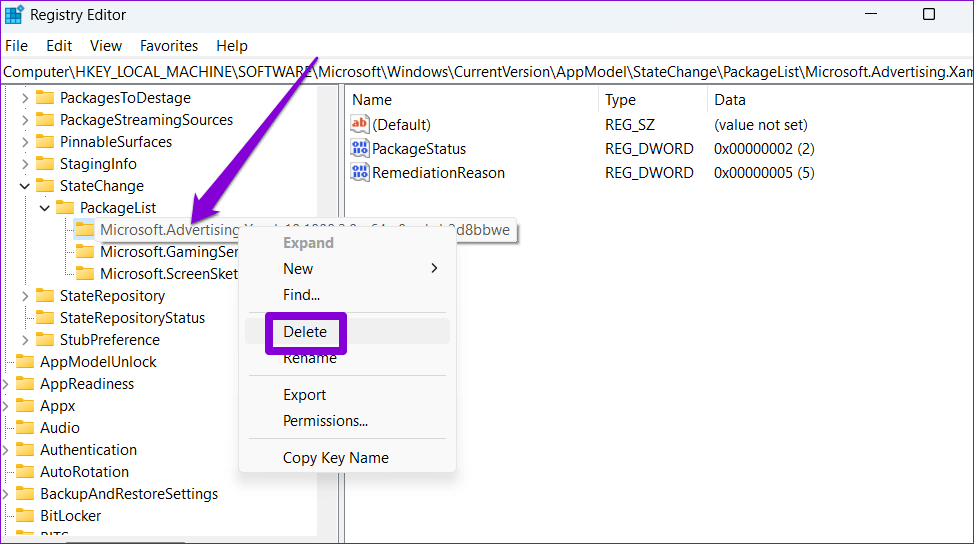Click the registry path address bar

coord(487,72)
